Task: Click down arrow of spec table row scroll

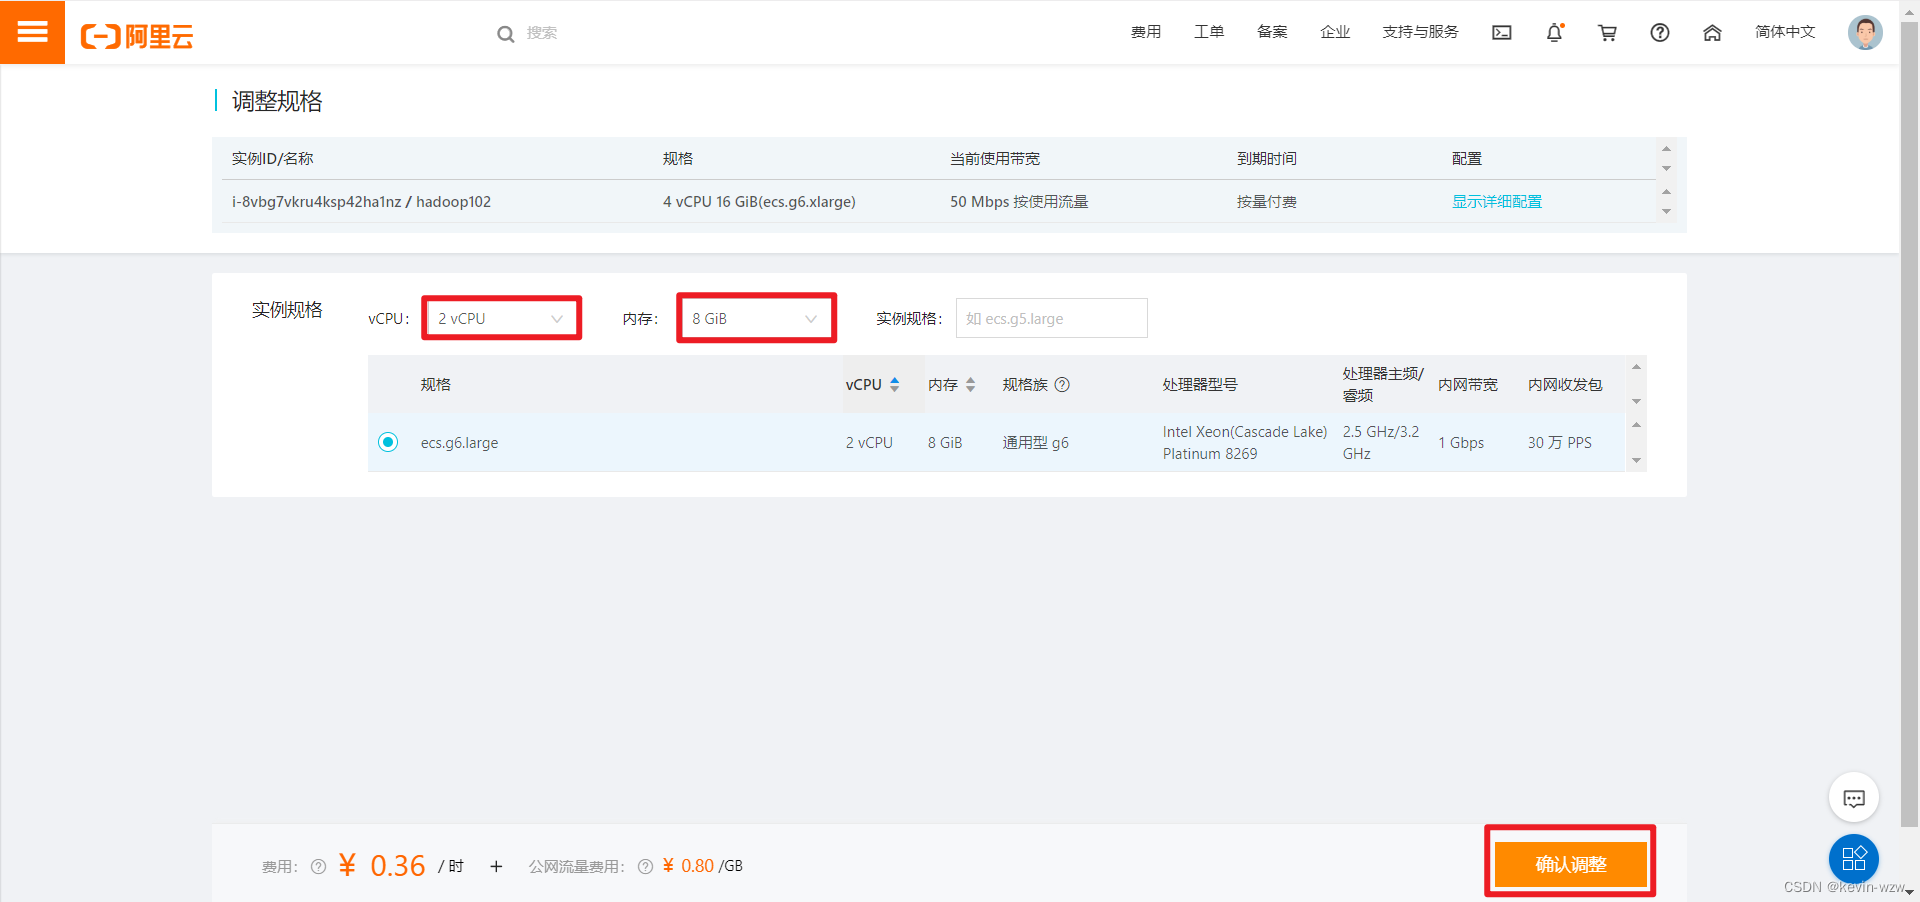Action: coord(1636,461)
